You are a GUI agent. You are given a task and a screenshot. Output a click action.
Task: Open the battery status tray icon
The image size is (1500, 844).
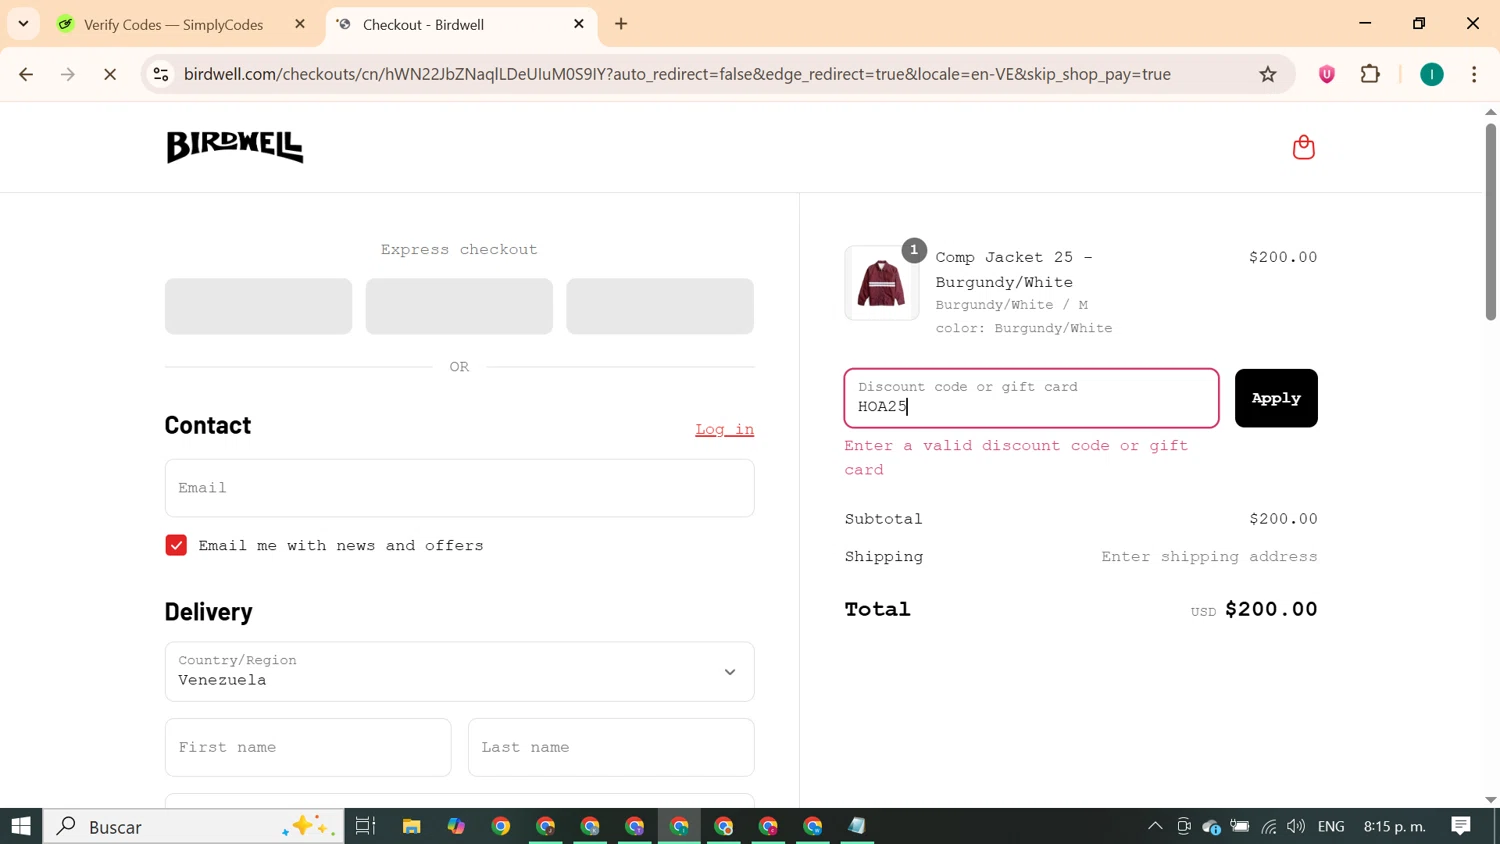[1240, 826]
